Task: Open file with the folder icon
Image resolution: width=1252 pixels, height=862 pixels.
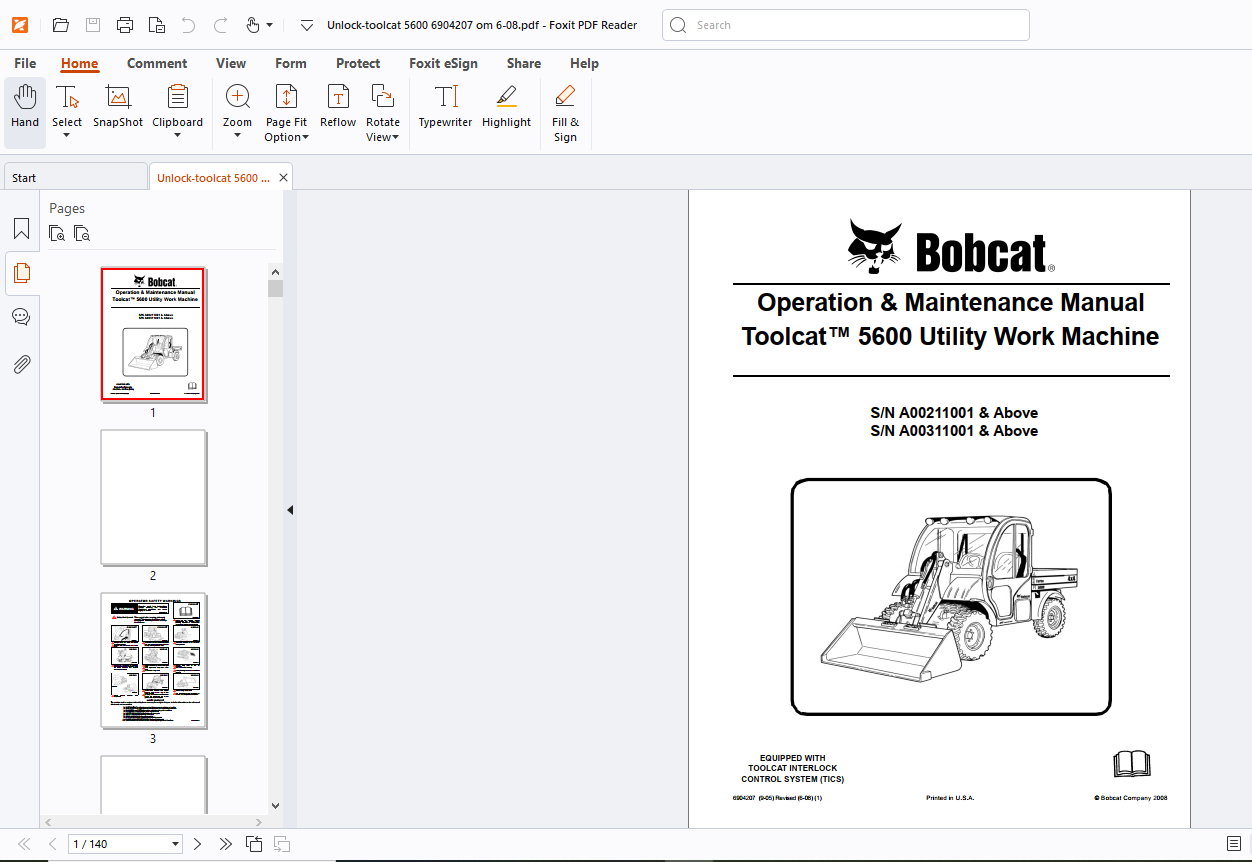Action: click(61, 25)
